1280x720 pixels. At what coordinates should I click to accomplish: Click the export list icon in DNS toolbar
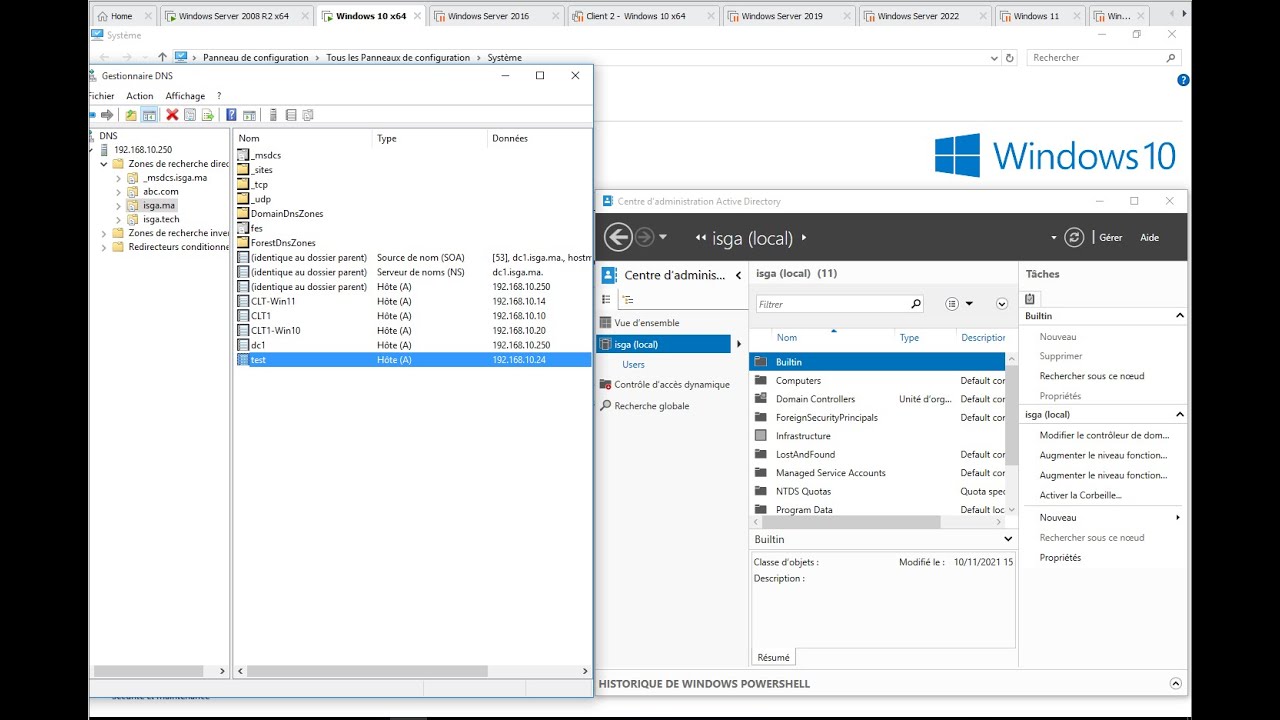point(208,115)
